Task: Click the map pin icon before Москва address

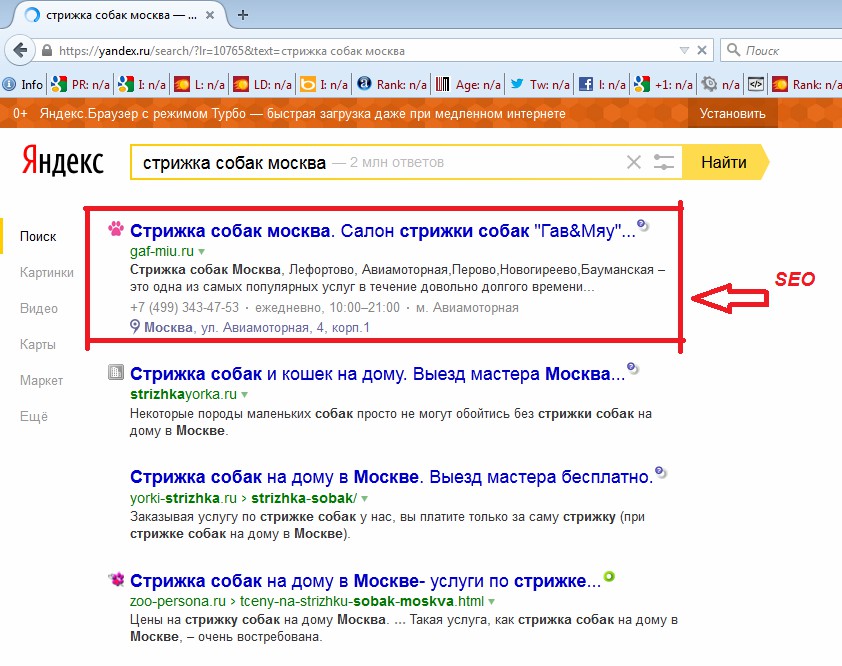Action: tap(135, 327)
